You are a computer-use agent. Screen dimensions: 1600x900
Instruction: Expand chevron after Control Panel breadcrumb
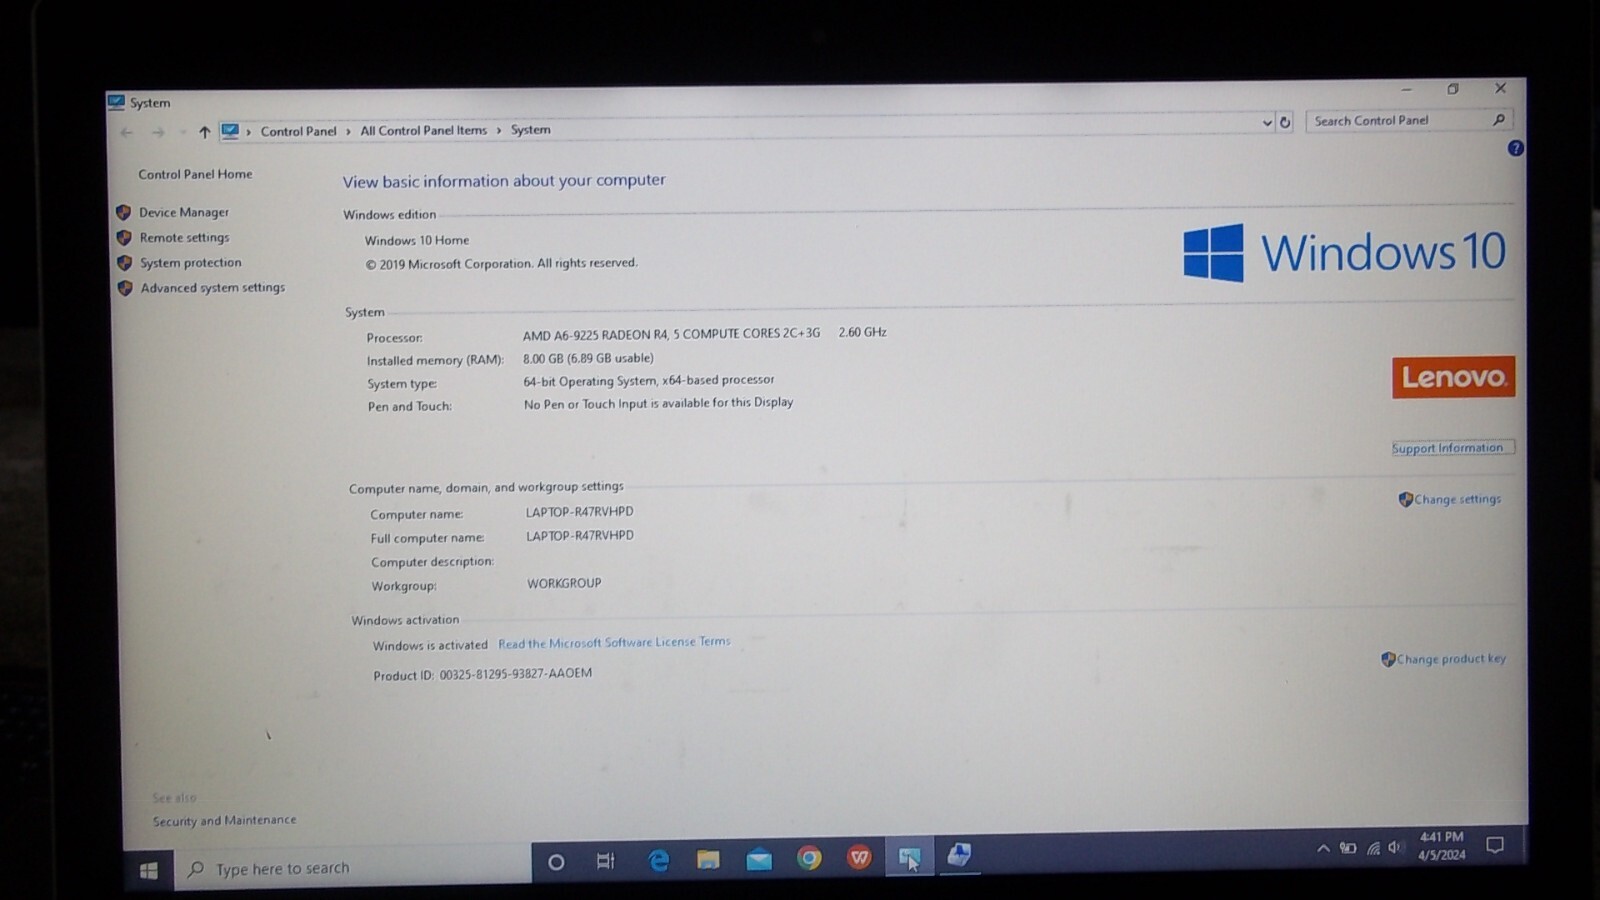pyautogui.click(x=348, y=131)
